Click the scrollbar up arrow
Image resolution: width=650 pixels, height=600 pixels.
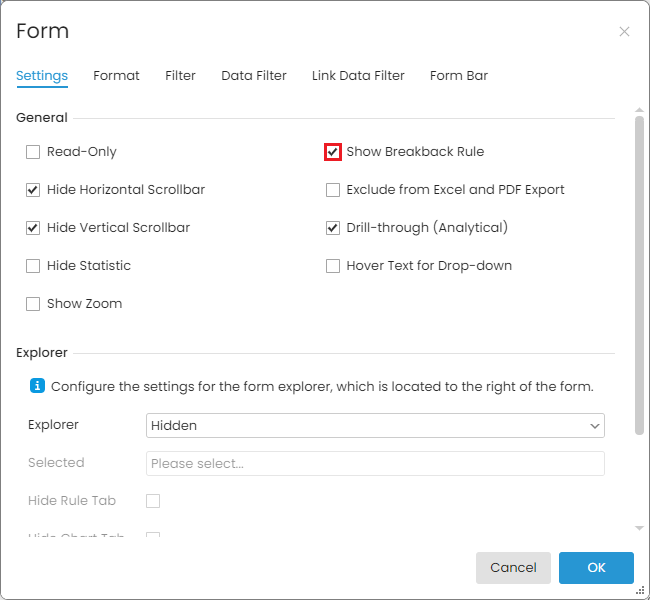click(639, 110)
